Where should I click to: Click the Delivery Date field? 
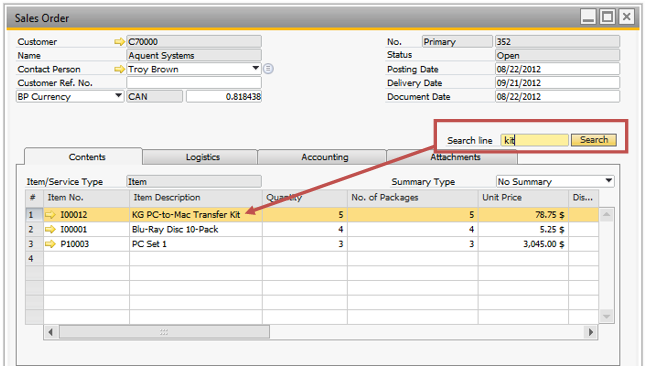coord(557,83)
